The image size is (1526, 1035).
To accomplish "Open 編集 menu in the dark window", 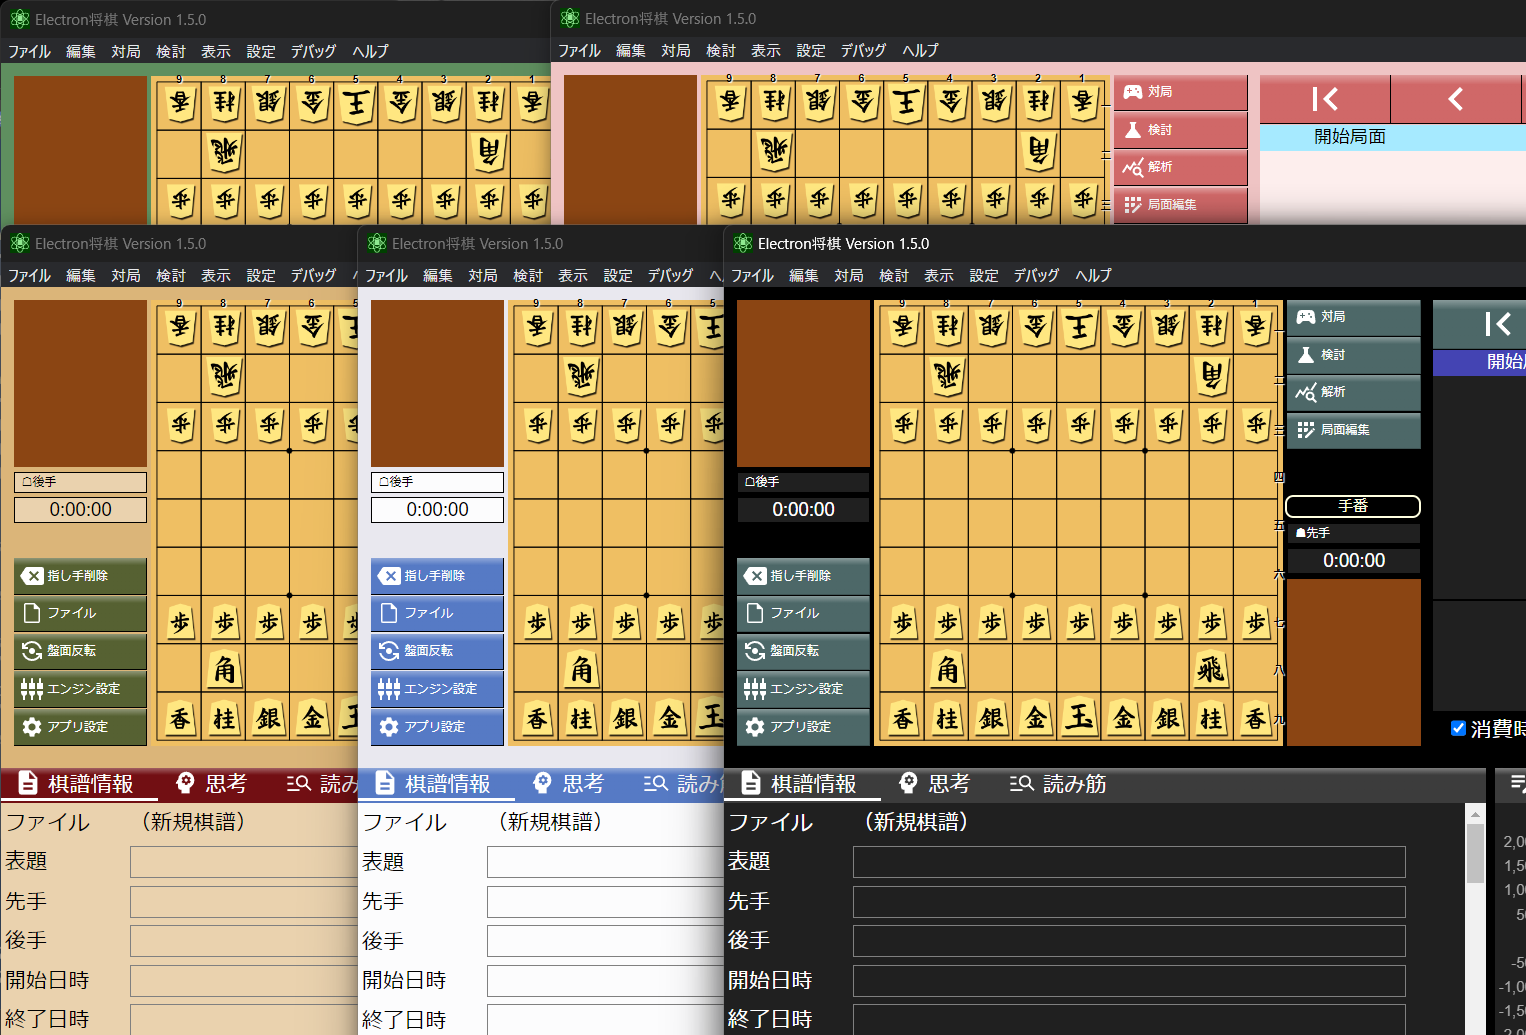I will (804, 275).
